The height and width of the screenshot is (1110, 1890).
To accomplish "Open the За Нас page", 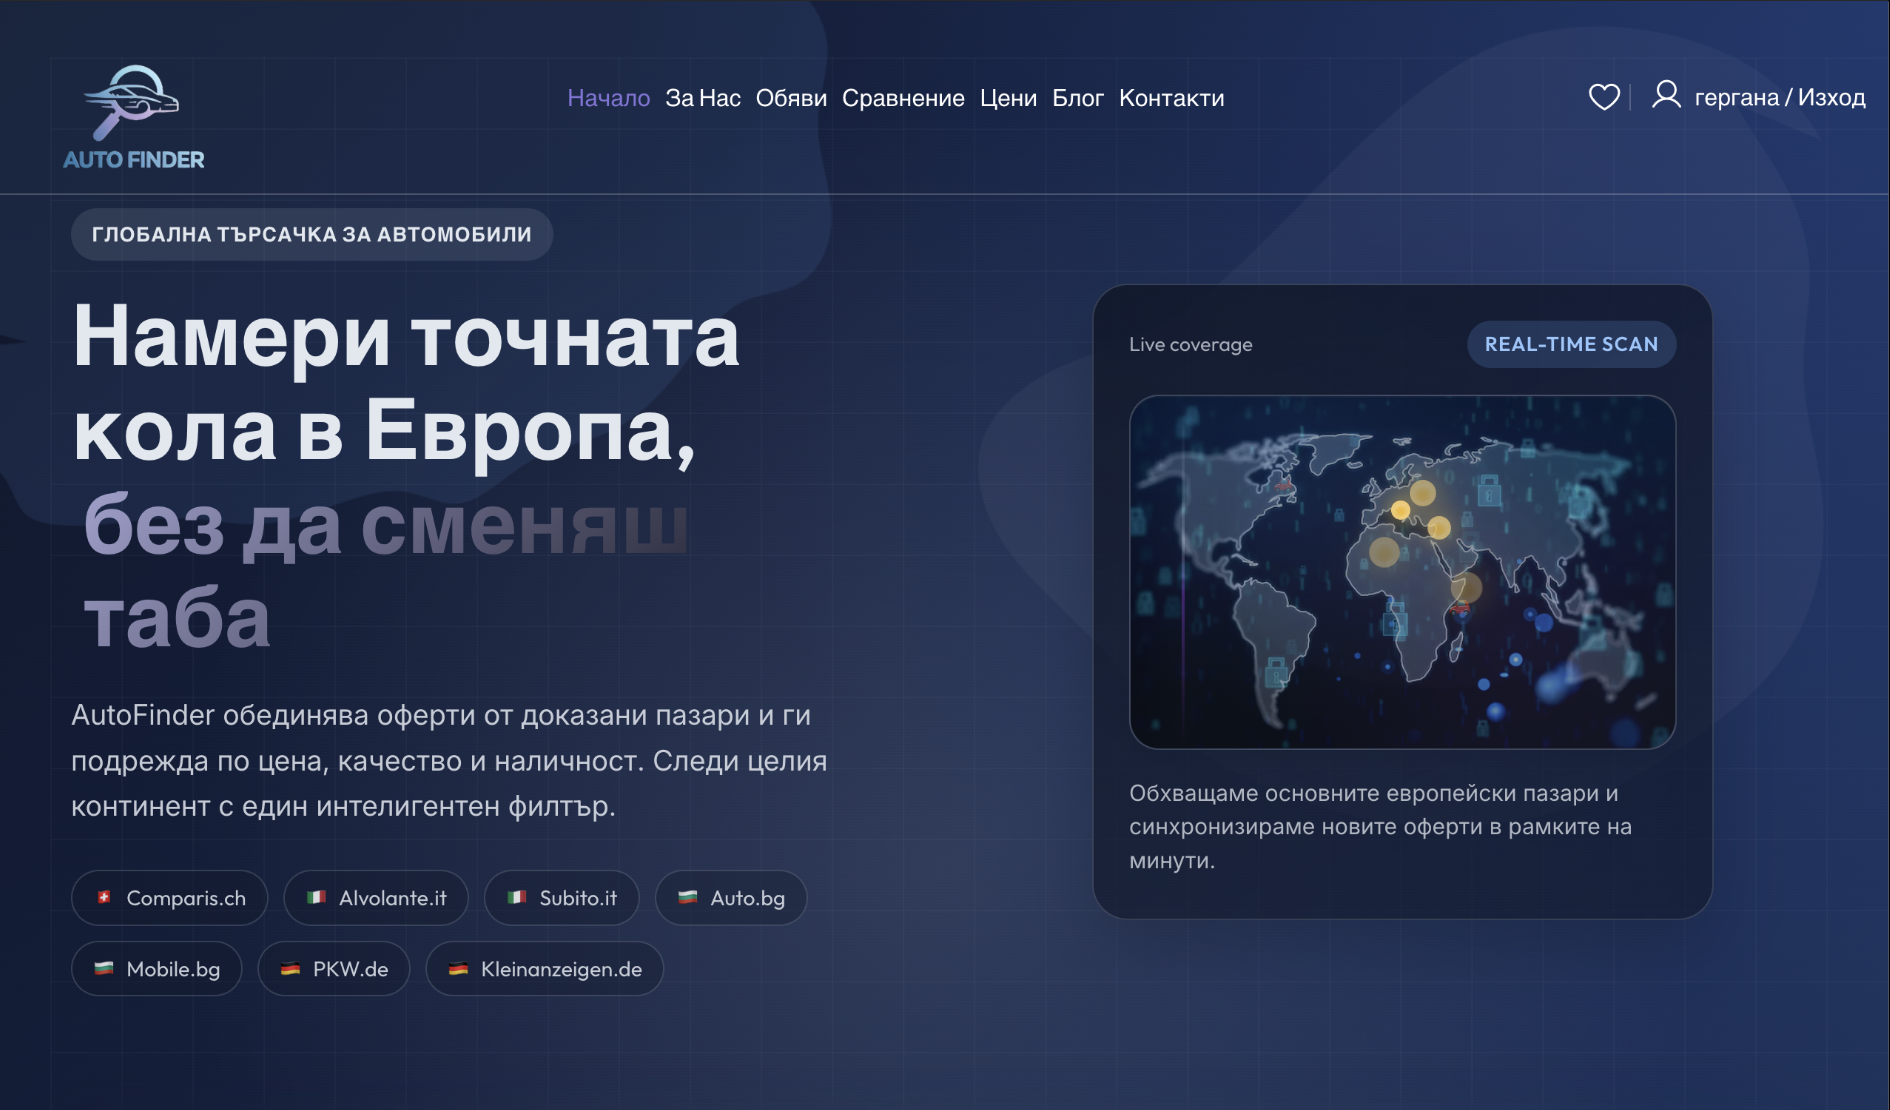I will [x=702, y=98].
